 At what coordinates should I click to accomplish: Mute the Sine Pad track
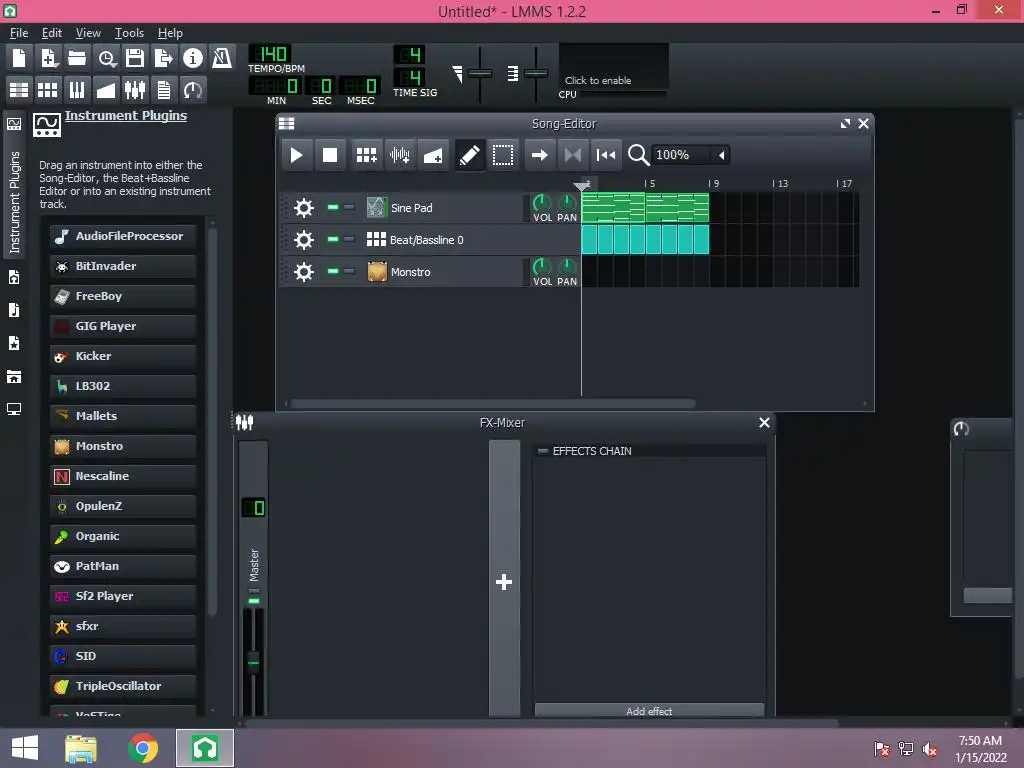pyautogui.click(x=333, y=207)
